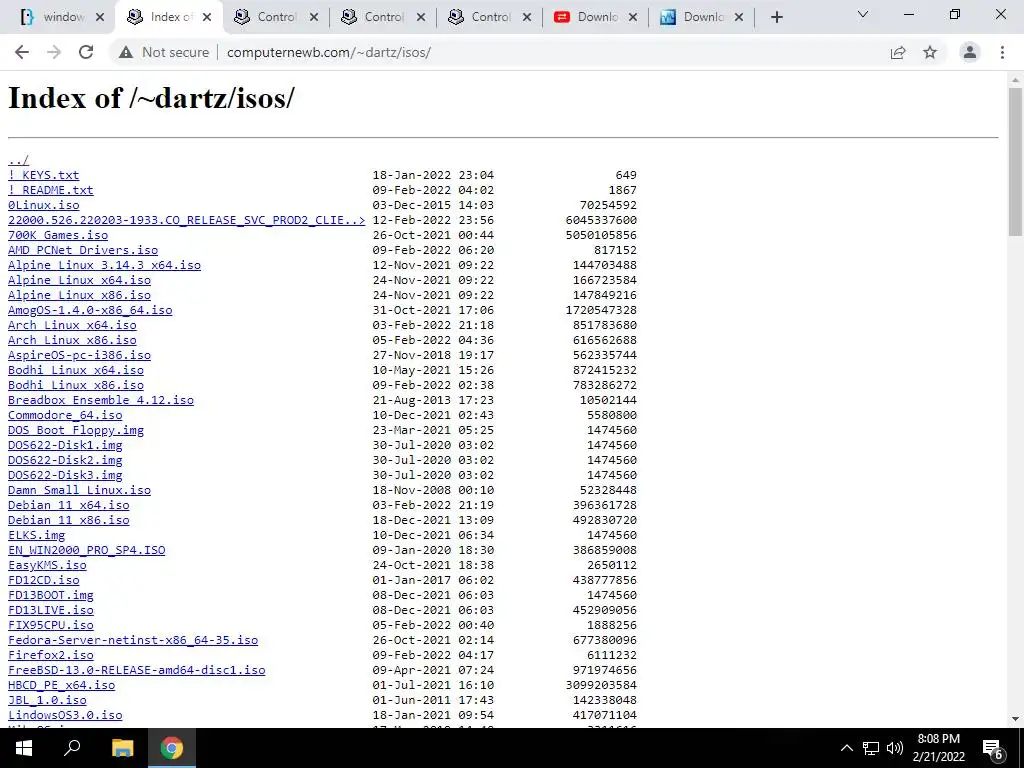1024x768 pixels.
Task: Close the first 'window' tab
Action: (100, 17)
